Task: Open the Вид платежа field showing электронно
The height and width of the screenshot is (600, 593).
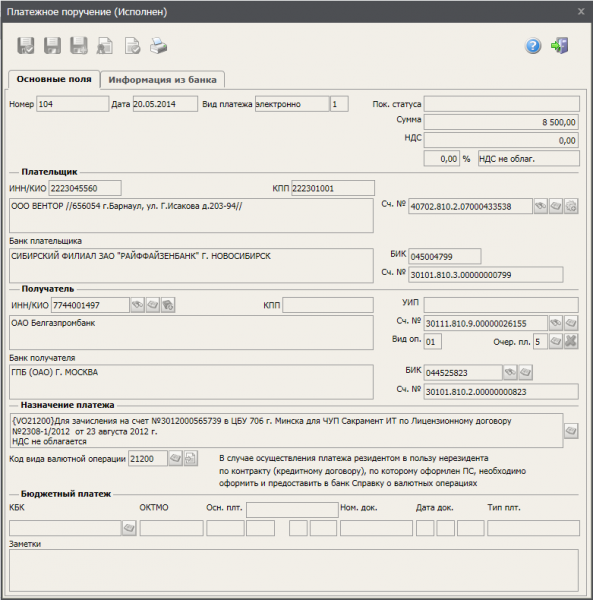Action: tap(292, 104)
